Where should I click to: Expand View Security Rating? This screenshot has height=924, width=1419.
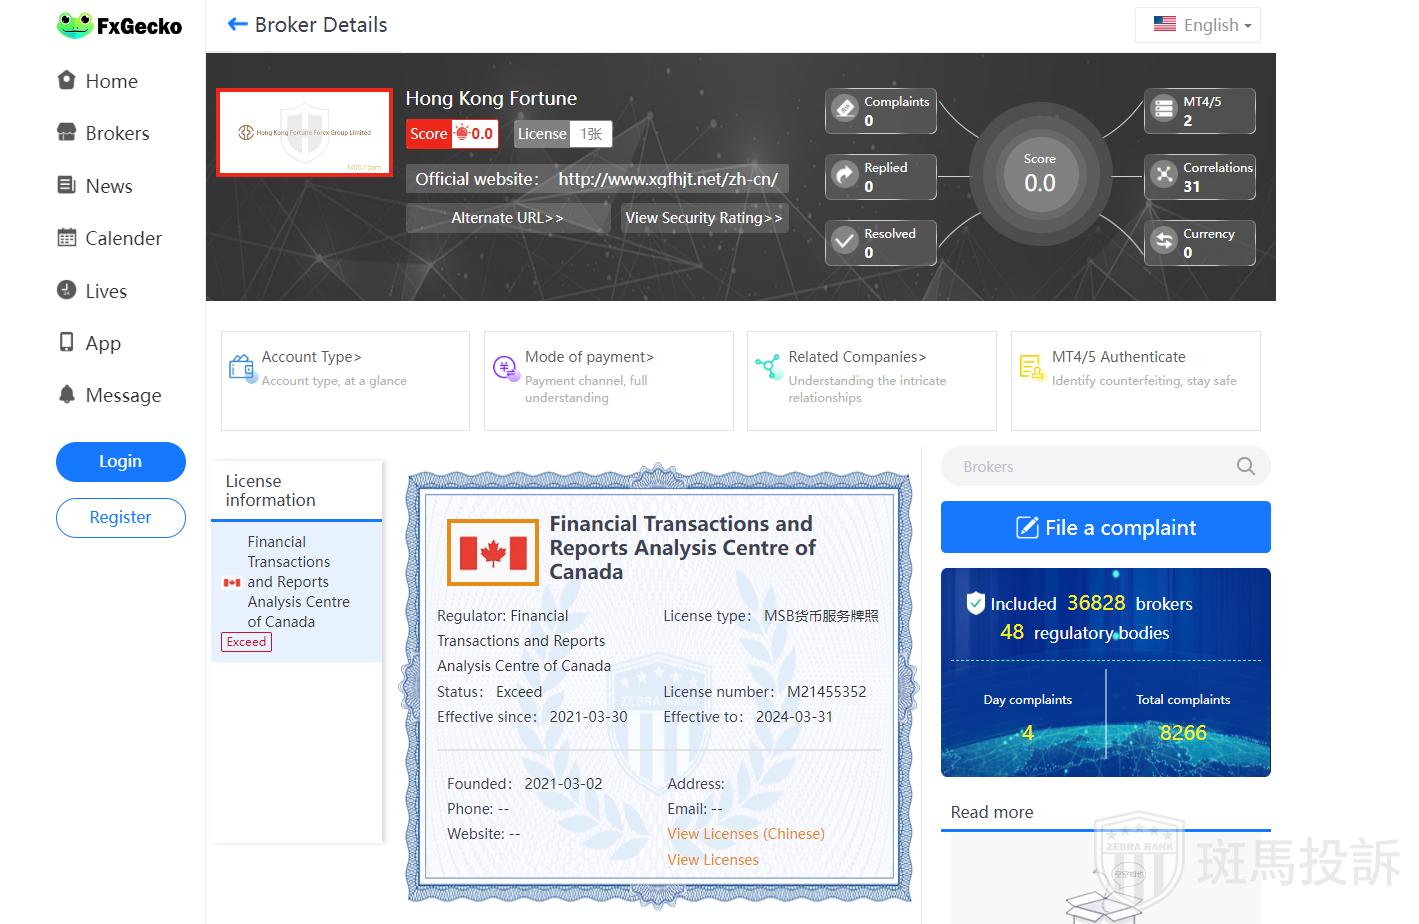point(704,218)
